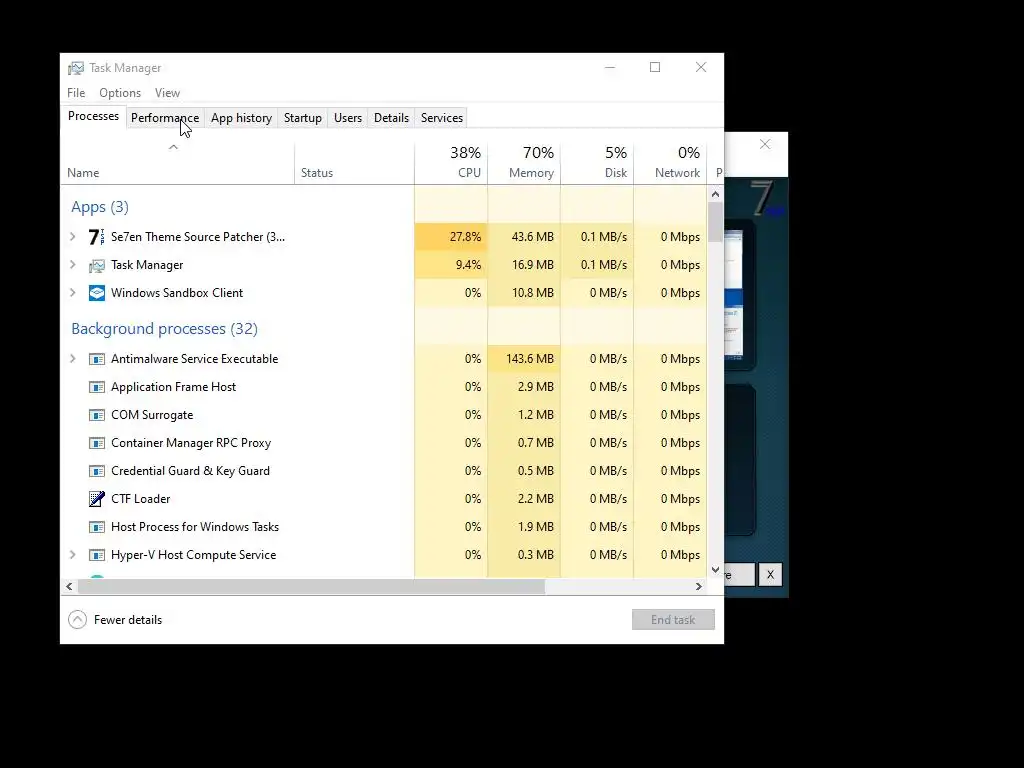Screen dimensions: 1024x768
Task: Select the '27.8%' CPU cell
Action: [x=451, y=236]
